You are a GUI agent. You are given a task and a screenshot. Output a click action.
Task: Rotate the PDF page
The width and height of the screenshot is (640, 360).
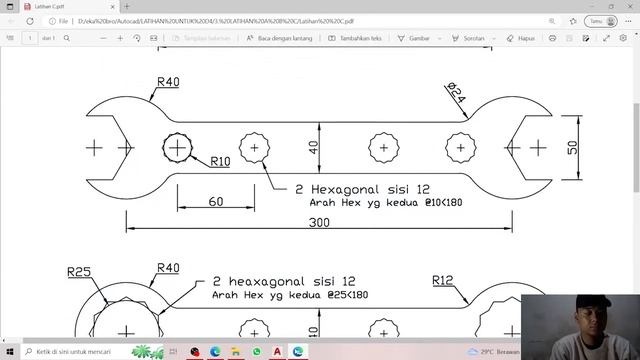[137, 38]
